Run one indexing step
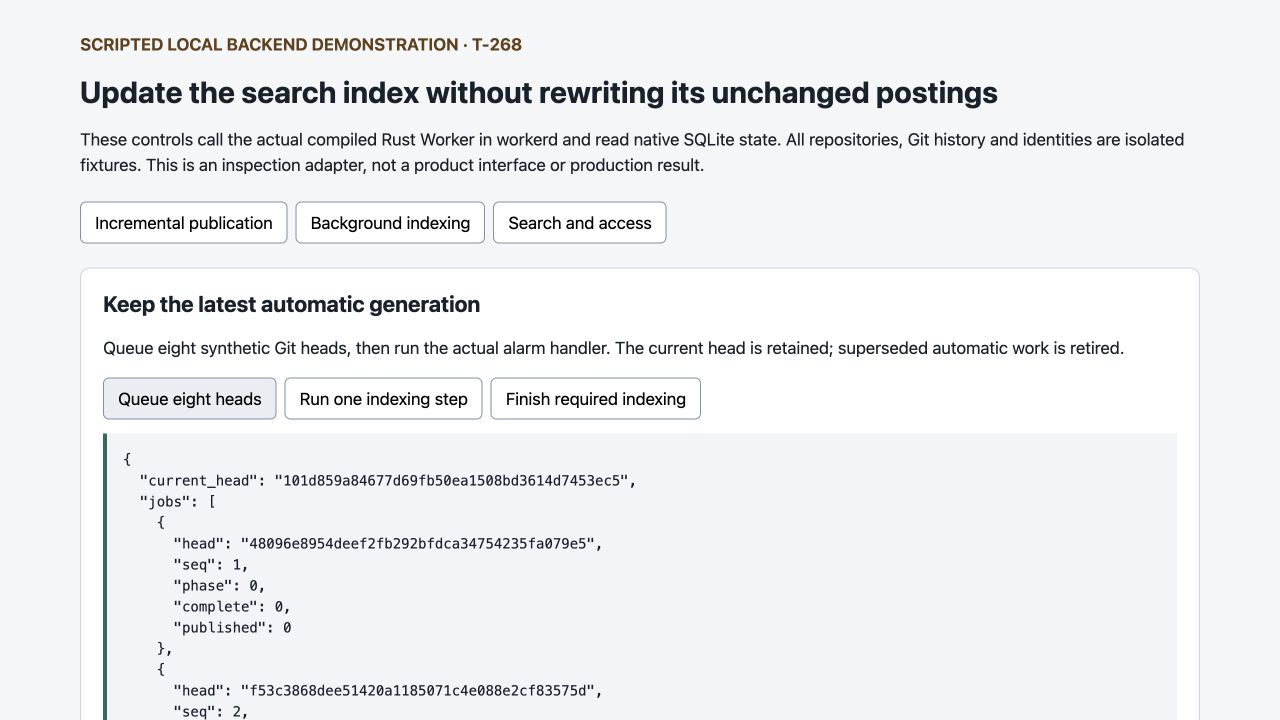Screen dimensions: 1280x720 click(384, 399)
